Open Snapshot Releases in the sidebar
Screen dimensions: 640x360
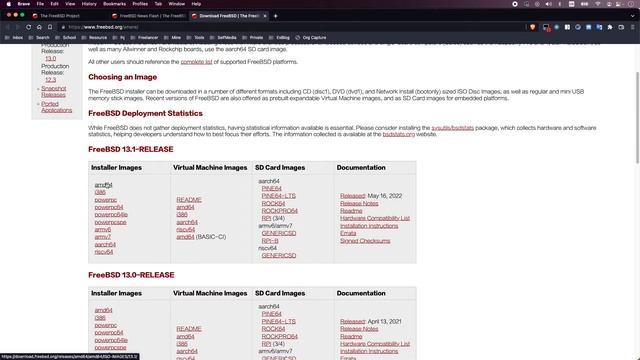pos(53,91)
